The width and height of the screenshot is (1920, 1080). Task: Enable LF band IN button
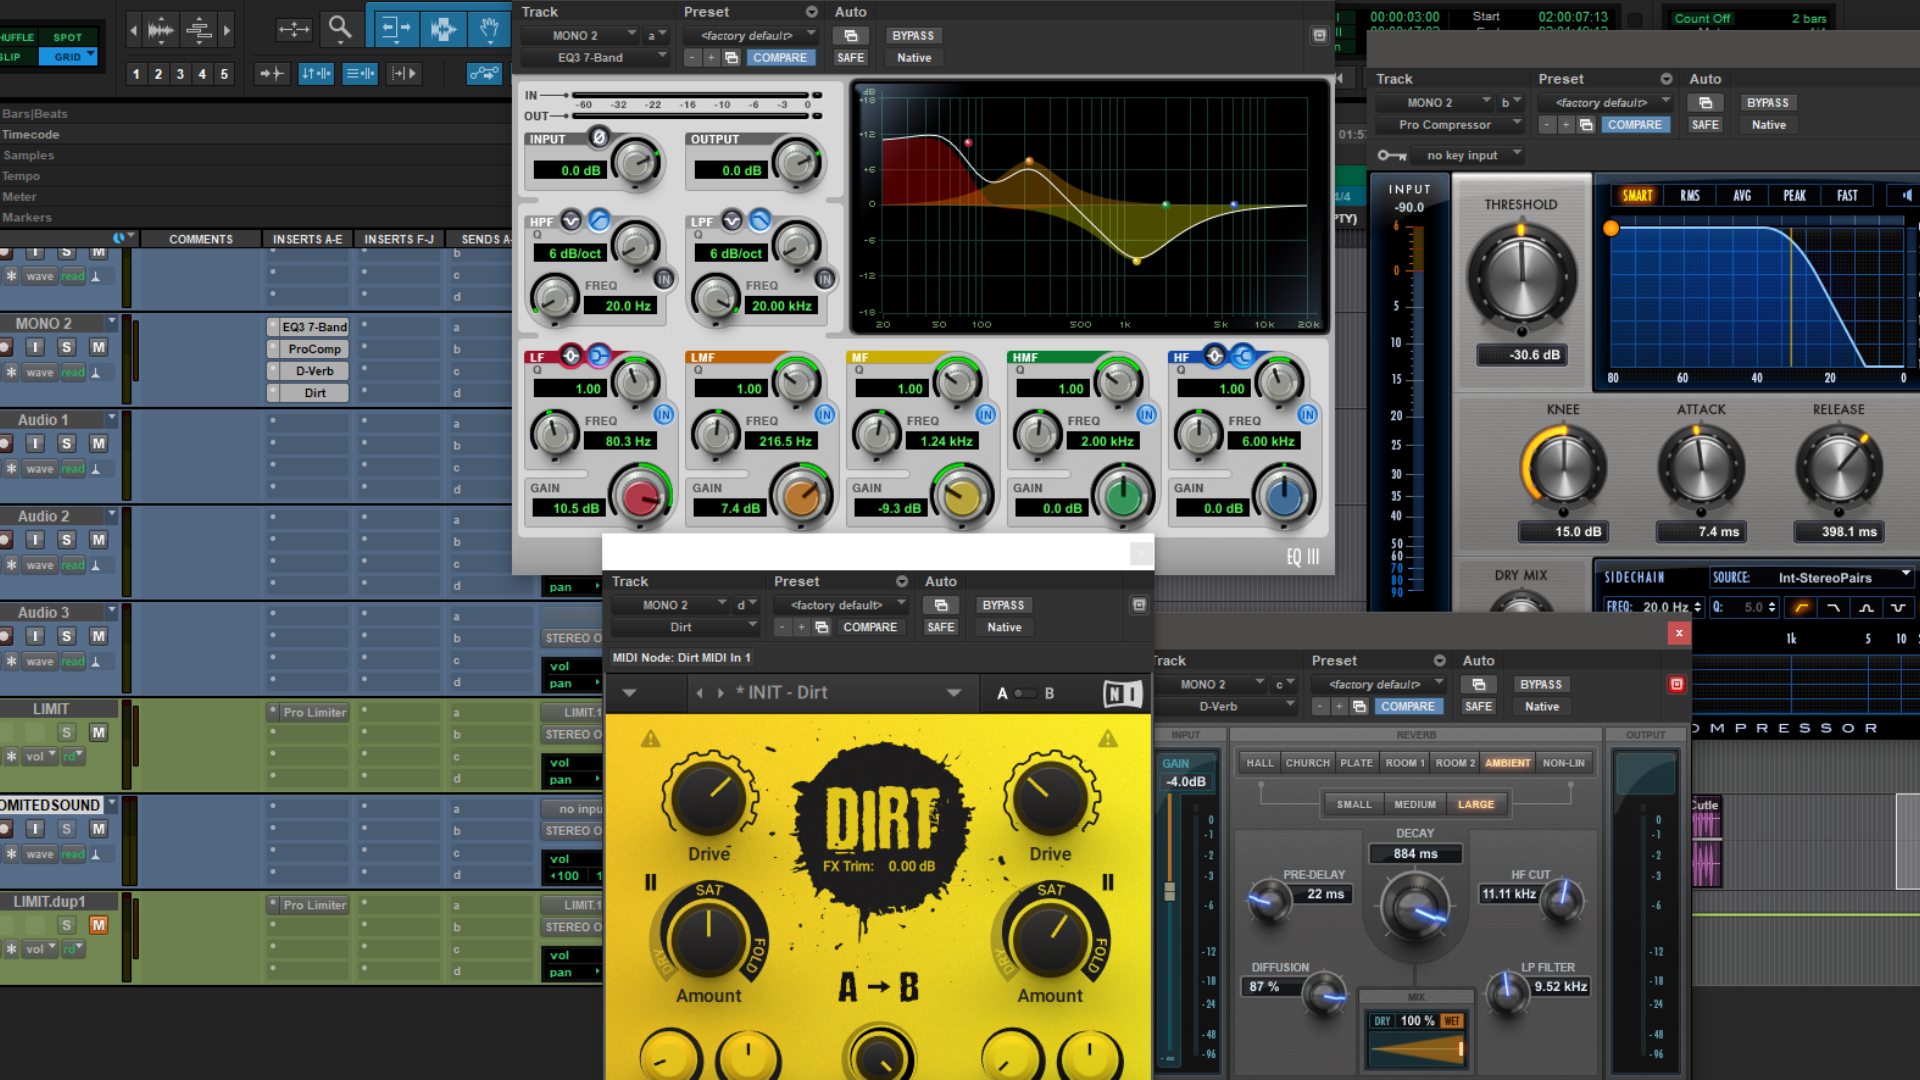point(664,414)
